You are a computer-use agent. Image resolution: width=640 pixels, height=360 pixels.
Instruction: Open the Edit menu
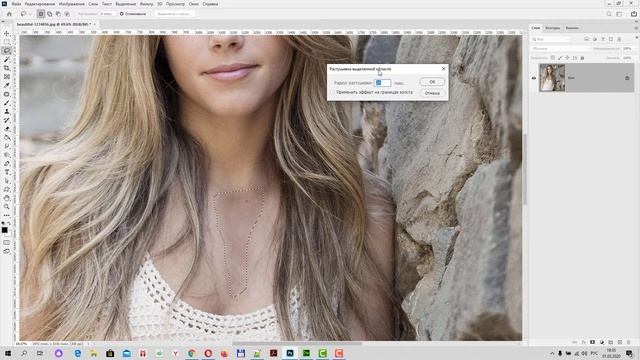pyautogui.click(x=40, y=4)
